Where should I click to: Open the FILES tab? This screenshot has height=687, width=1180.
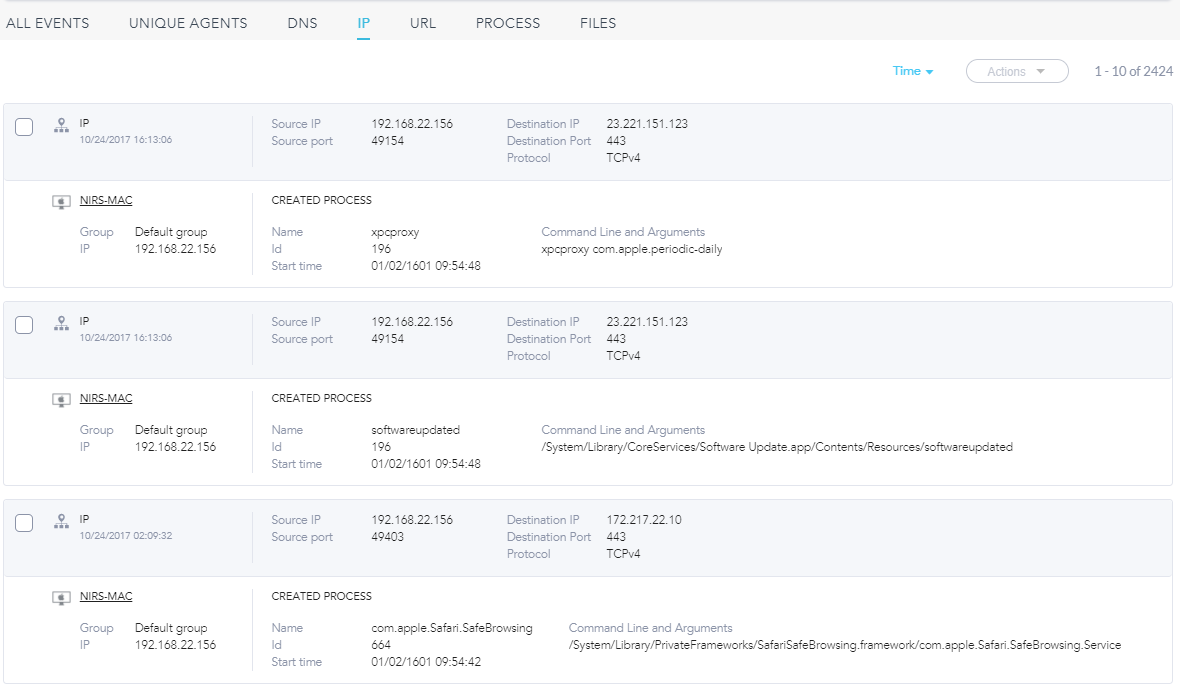598,23
